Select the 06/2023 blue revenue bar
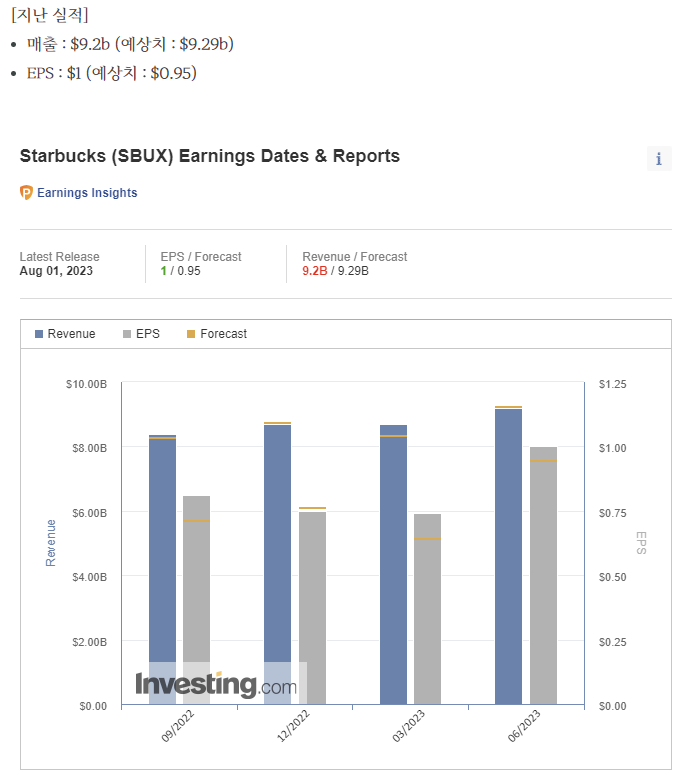 pyautogui.click(x=508, y=557)
